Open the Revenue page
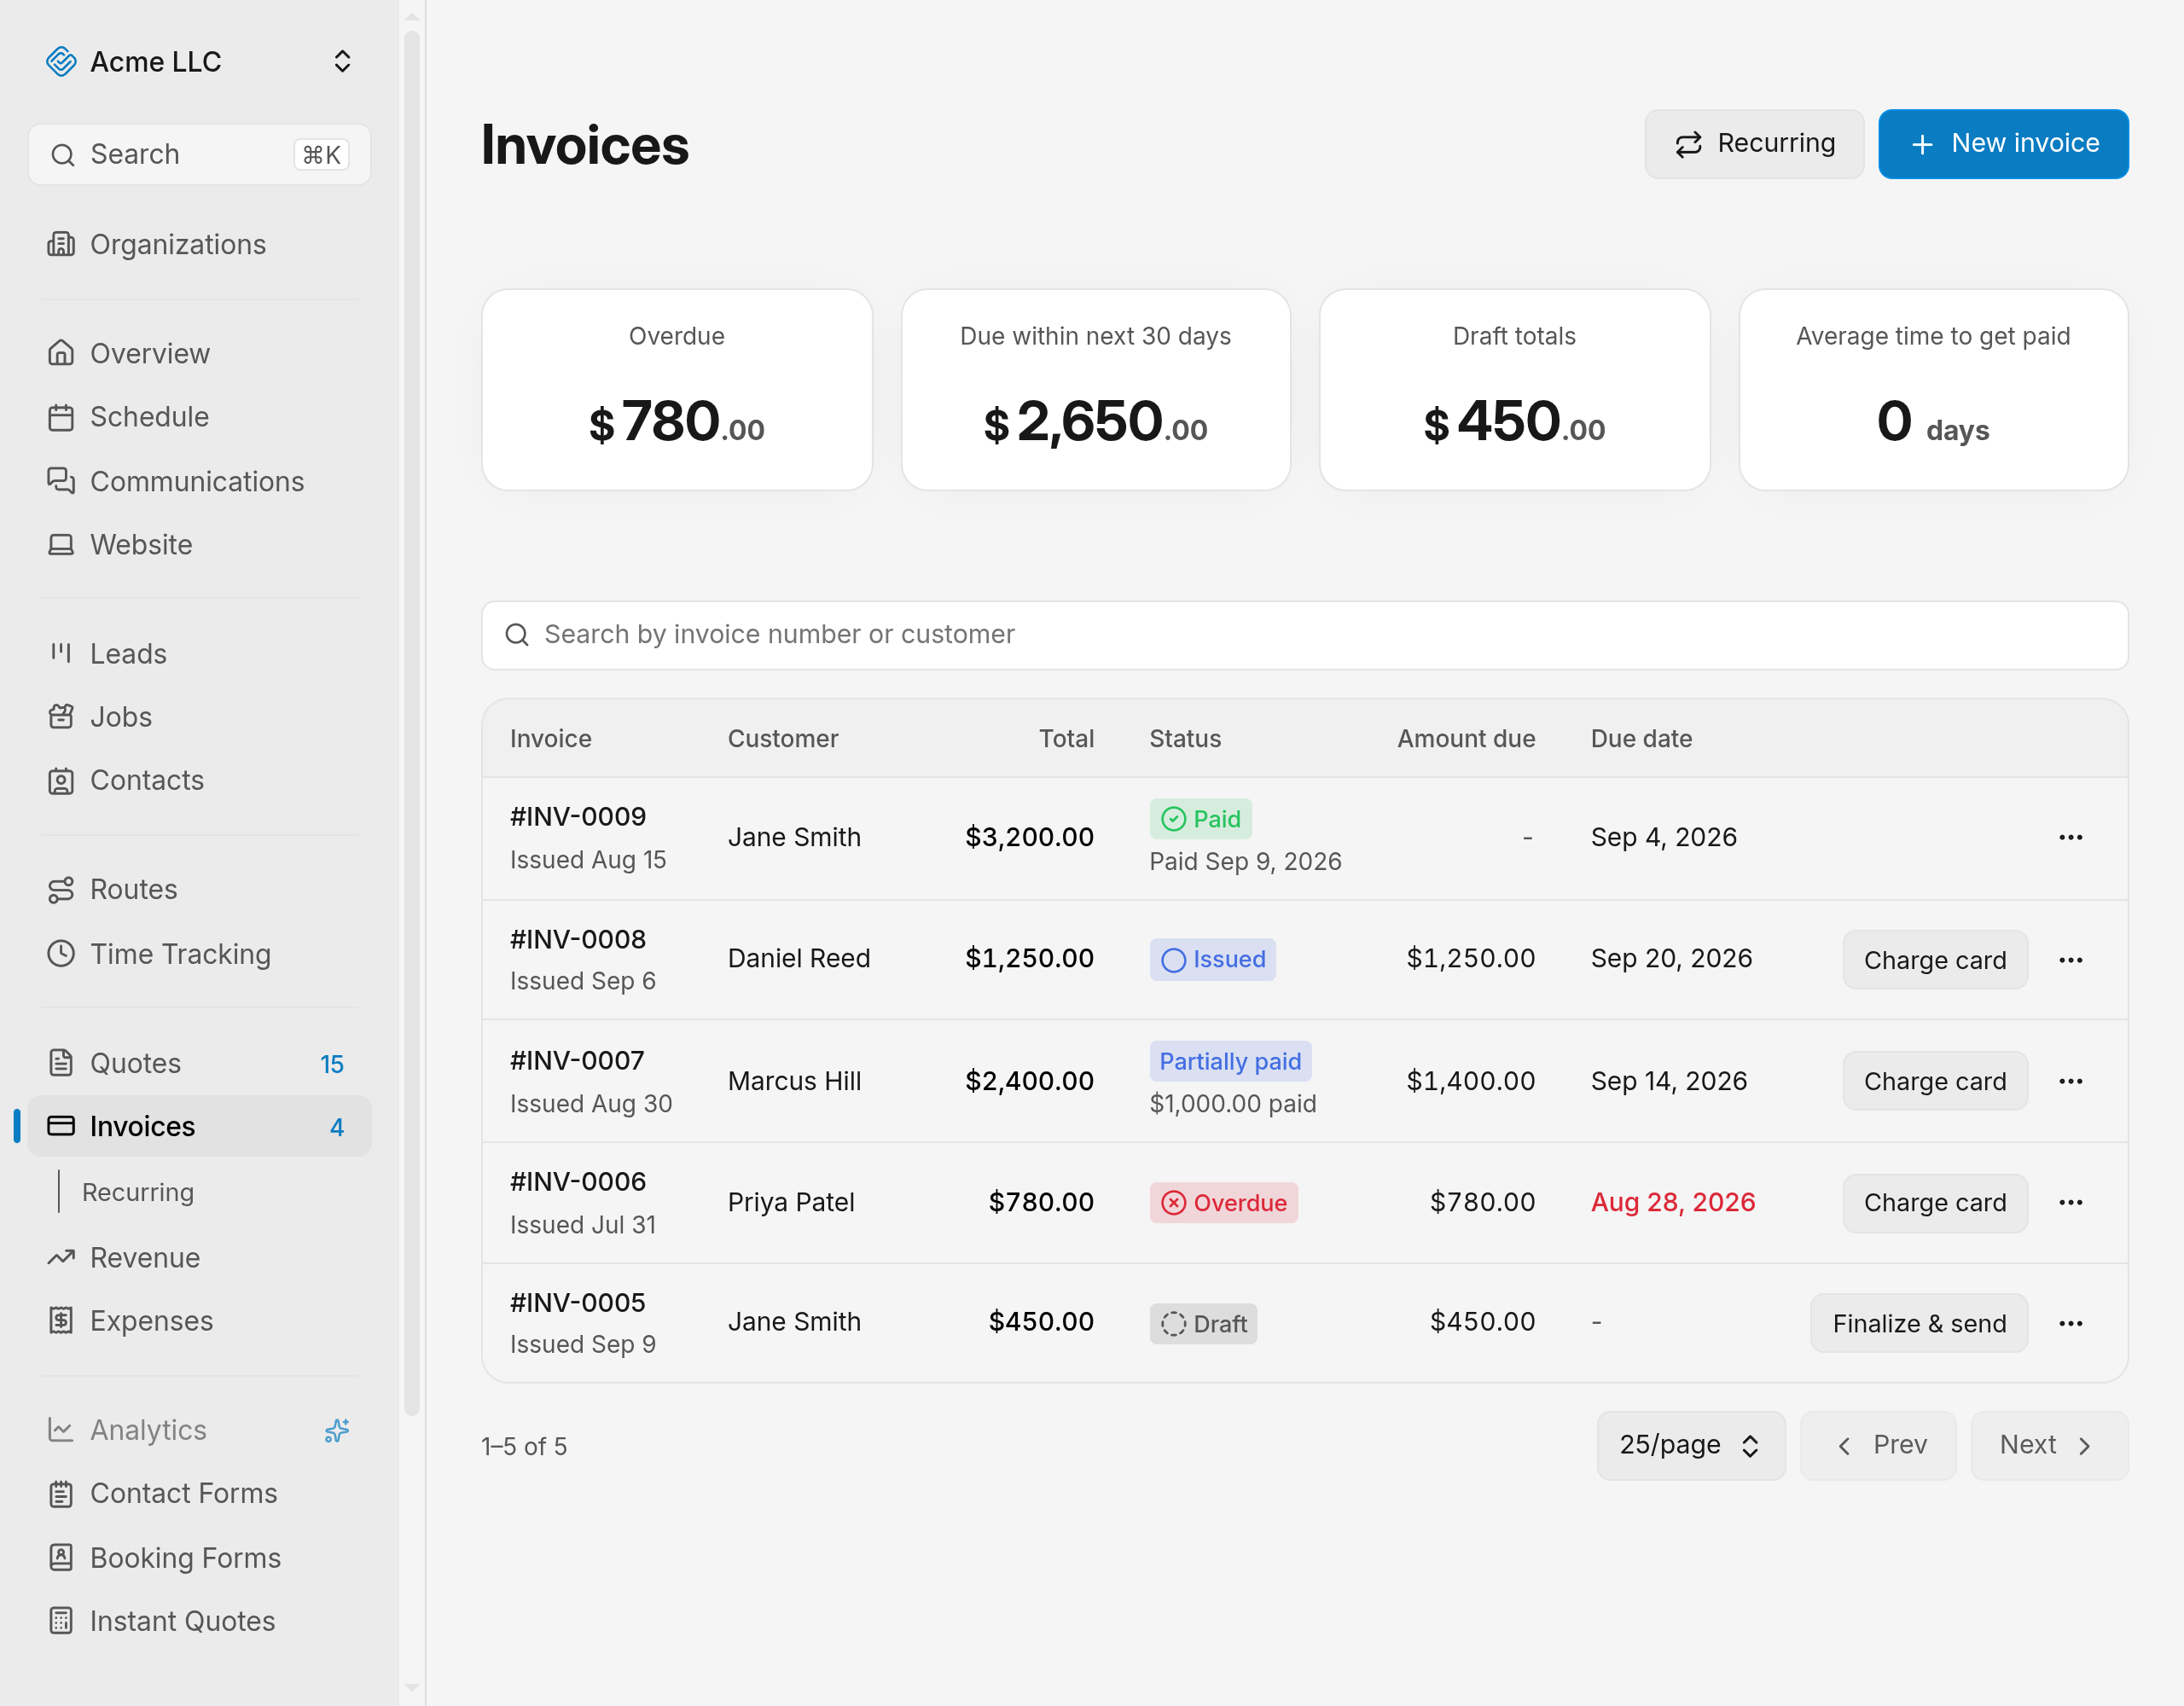Screen dimensions: 2184x1706 (x=199, y=1257)
